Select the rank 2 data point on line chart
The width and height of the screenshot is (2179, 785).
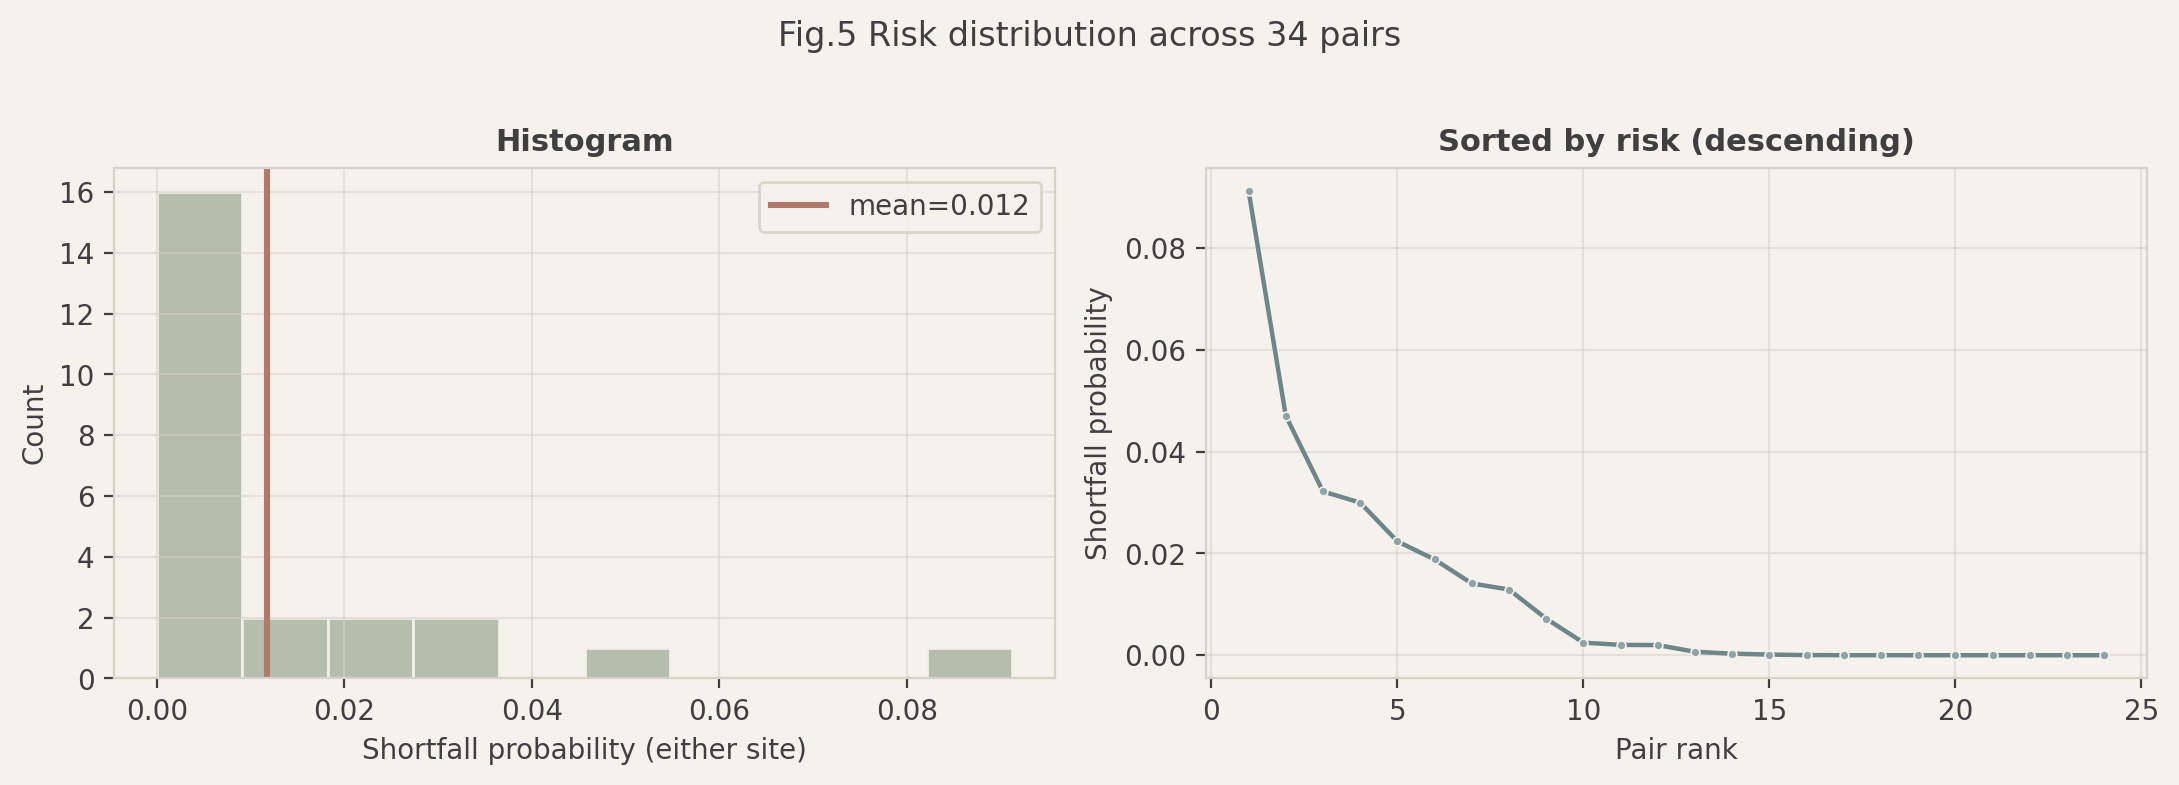pyautogui.click(x=1286, y=417)
